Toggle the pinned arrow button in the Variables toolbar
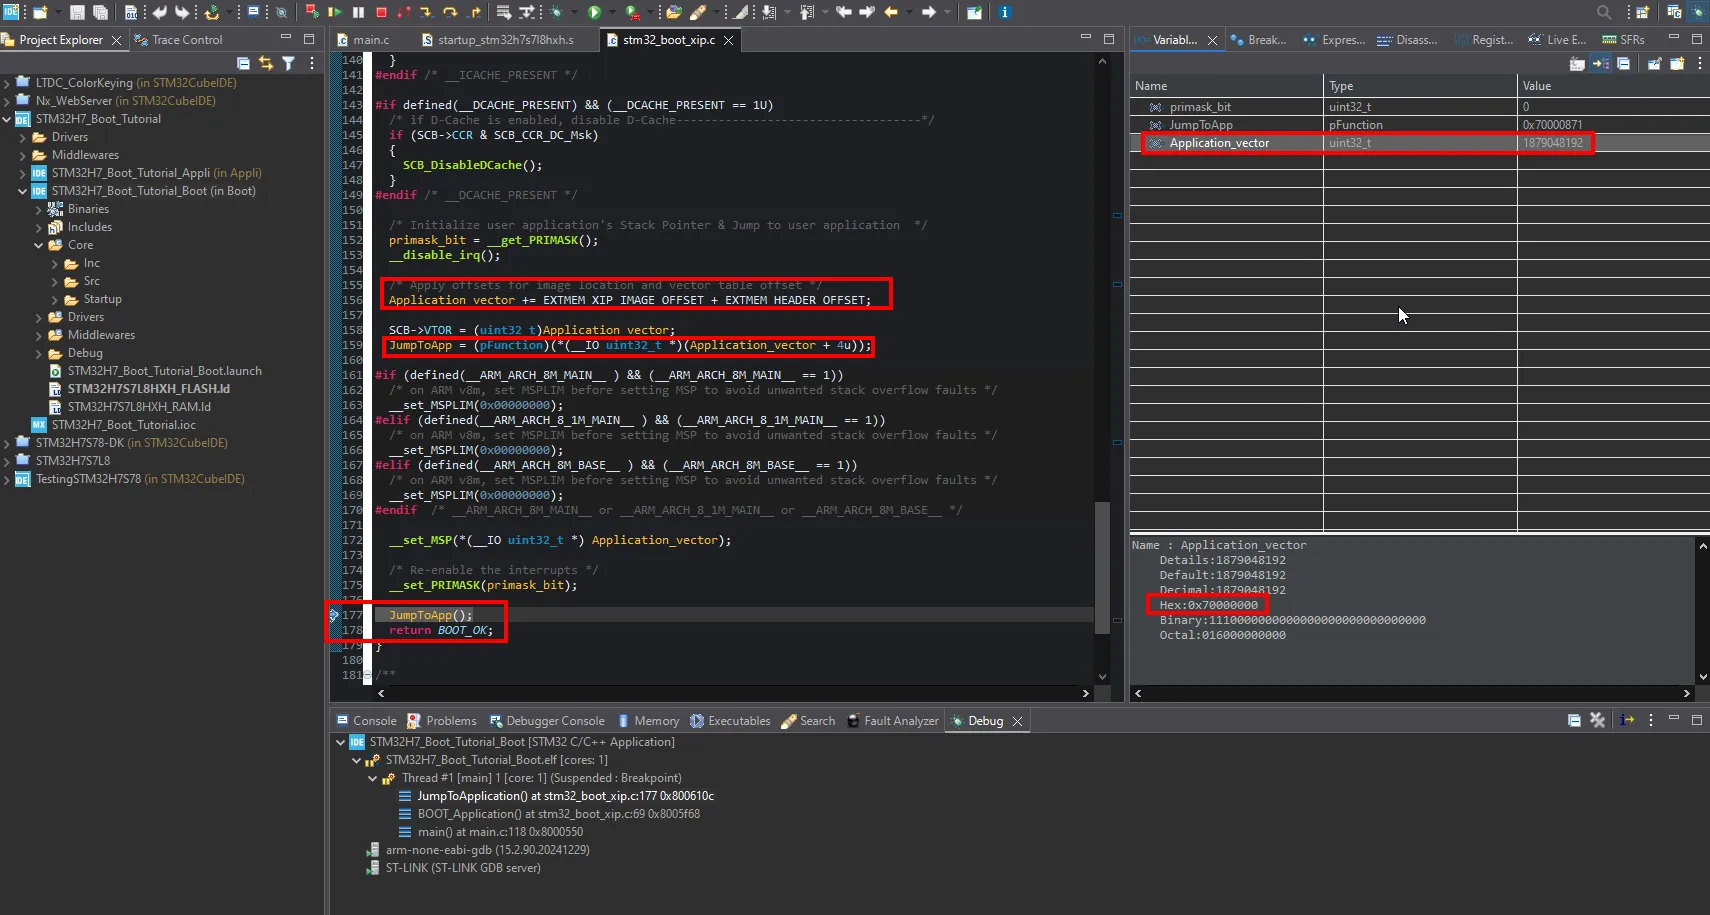Image resolution: width=1710 pixels, height=915 pixels. [x=1601, y=63]
